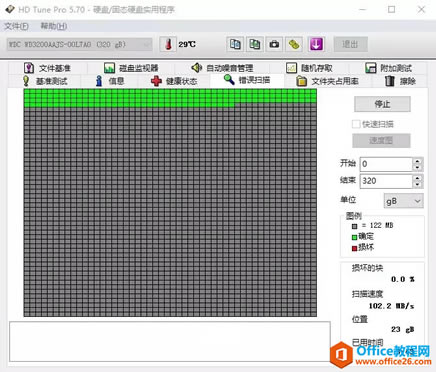Click the 23 gB position value
Viewport: 436px width, 372px height.
pos(403,329)
